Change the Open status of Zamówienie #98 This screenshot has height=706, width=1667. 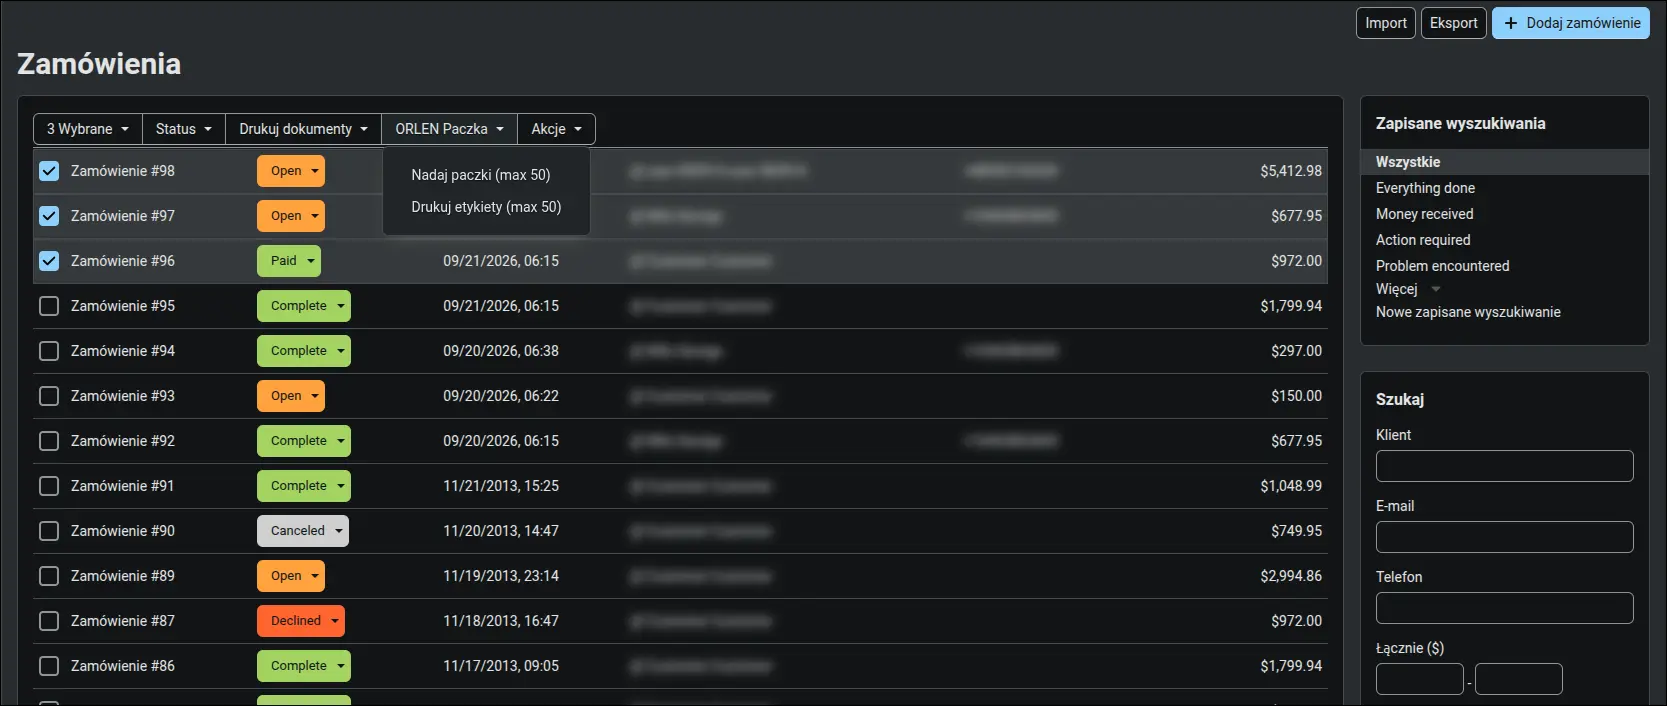point(291,171)
